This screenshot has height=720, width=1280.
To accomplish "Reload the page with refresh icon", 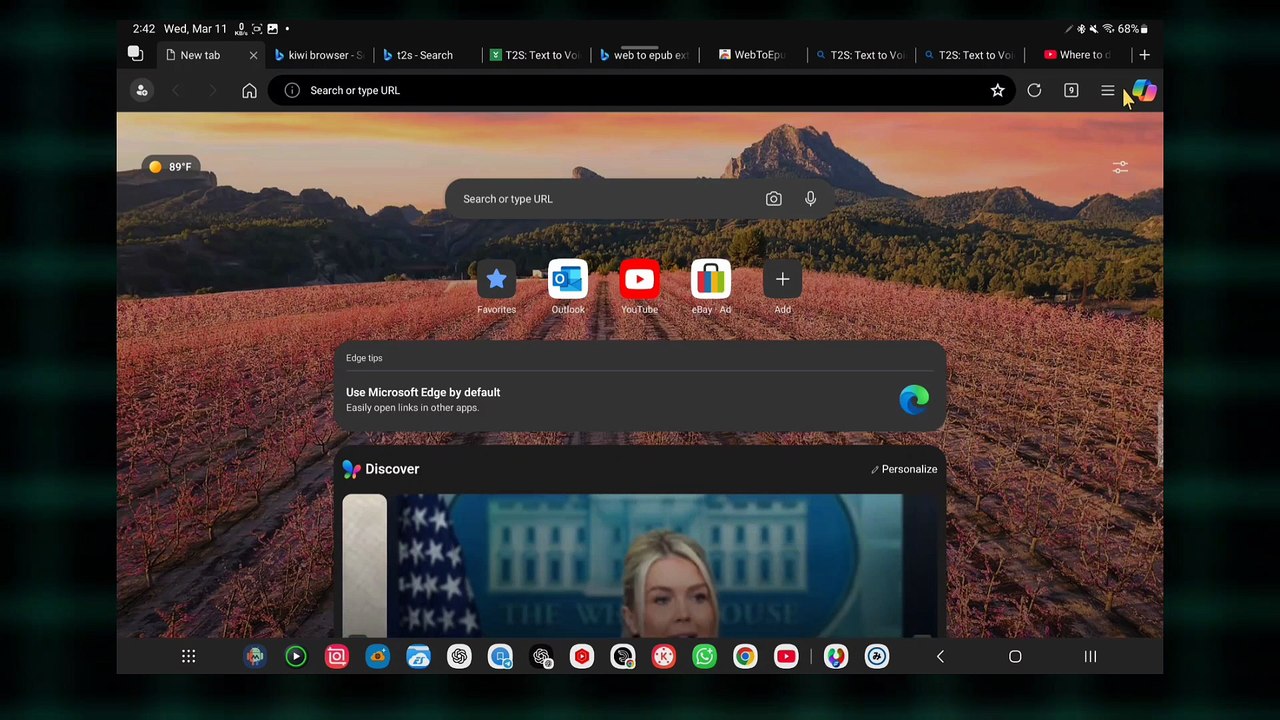I will tap(1034, 91).
